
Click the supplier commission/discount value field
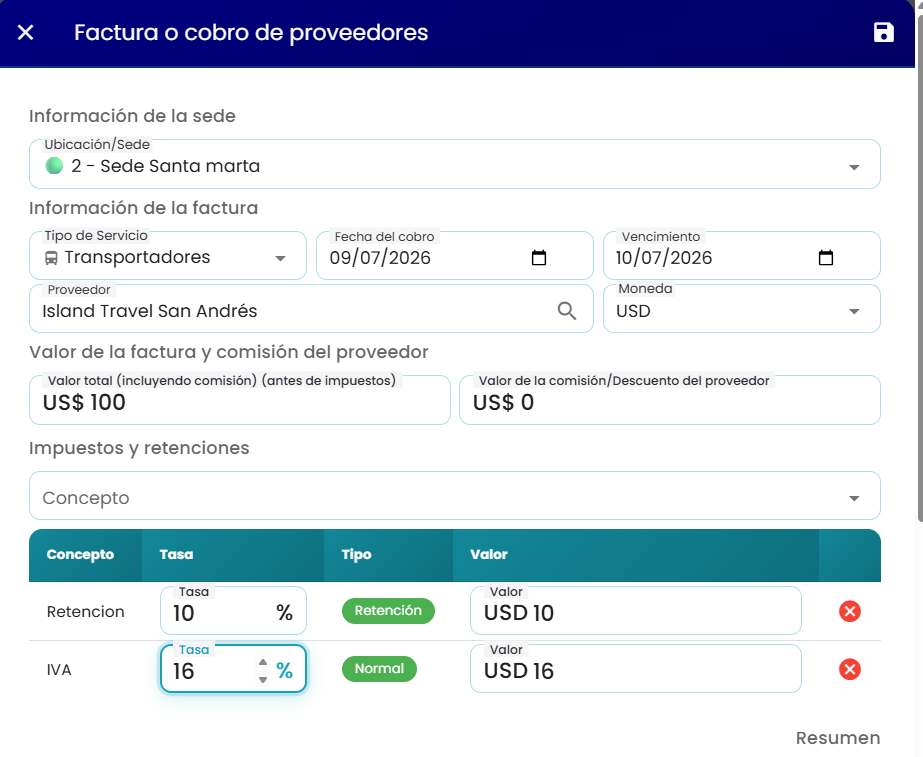pos(670,400)
